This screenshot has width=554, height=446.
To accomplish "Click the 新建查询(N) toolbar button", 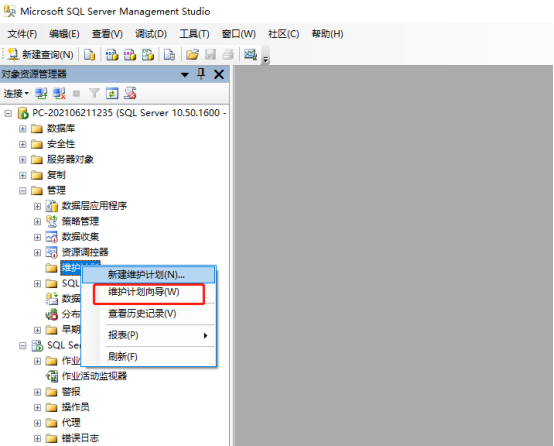I will coord(40,54).
